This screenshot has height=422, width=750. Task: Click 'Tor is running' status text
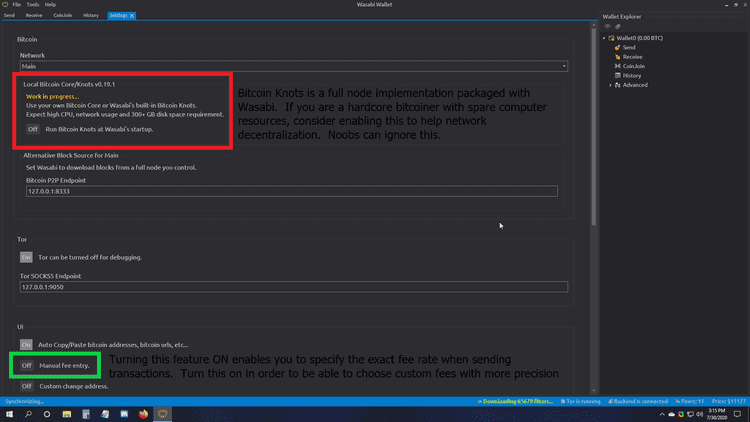pos(583,401)
